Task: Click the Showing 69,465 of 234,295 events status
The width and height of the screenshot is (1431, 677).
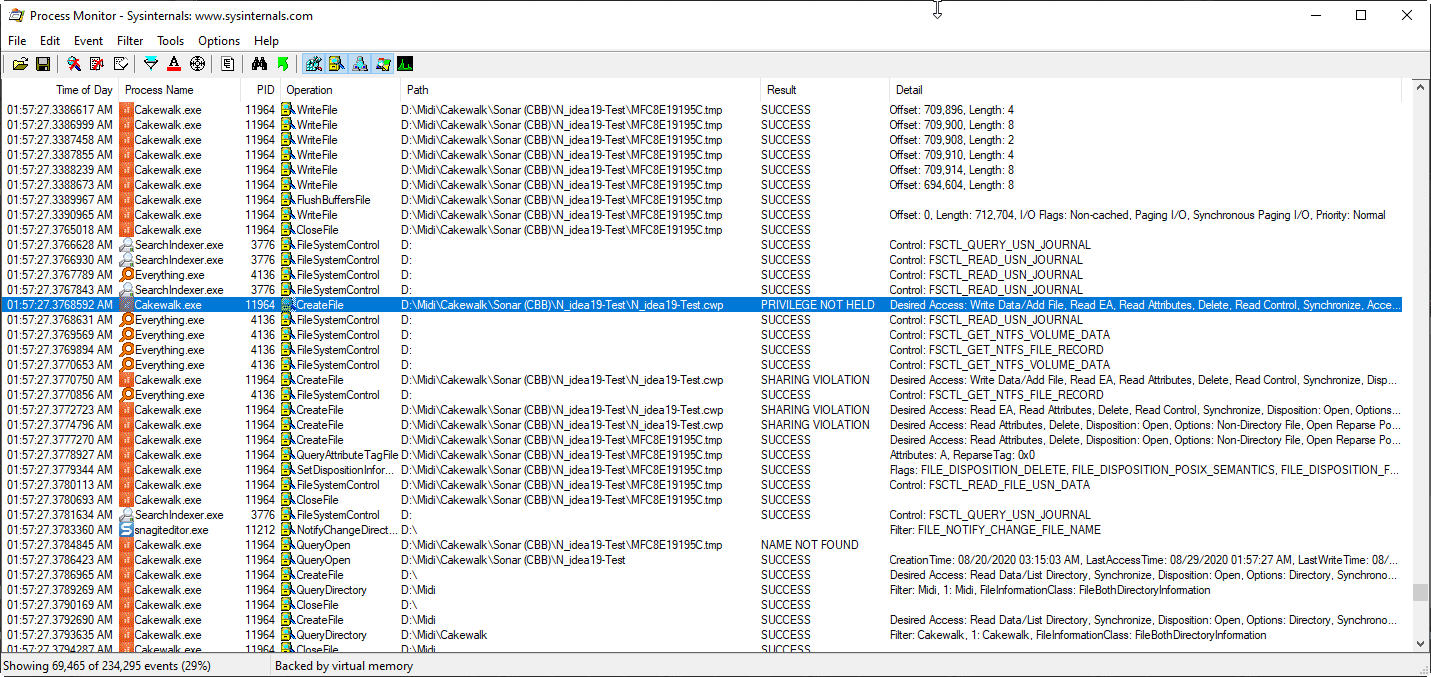Action: [x=106, y=666]
